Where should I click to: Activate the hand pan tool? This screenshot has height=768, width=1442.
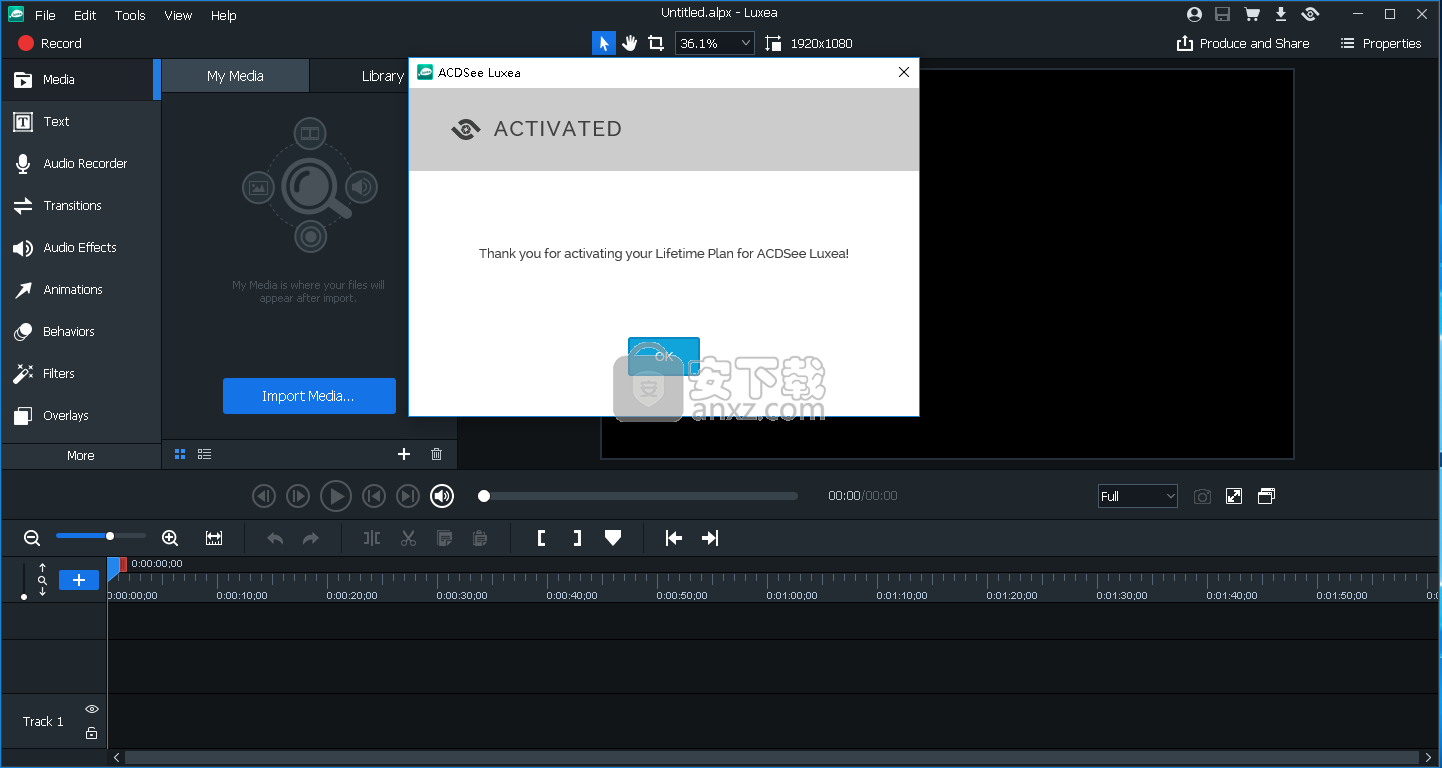[x=630, y=43]
